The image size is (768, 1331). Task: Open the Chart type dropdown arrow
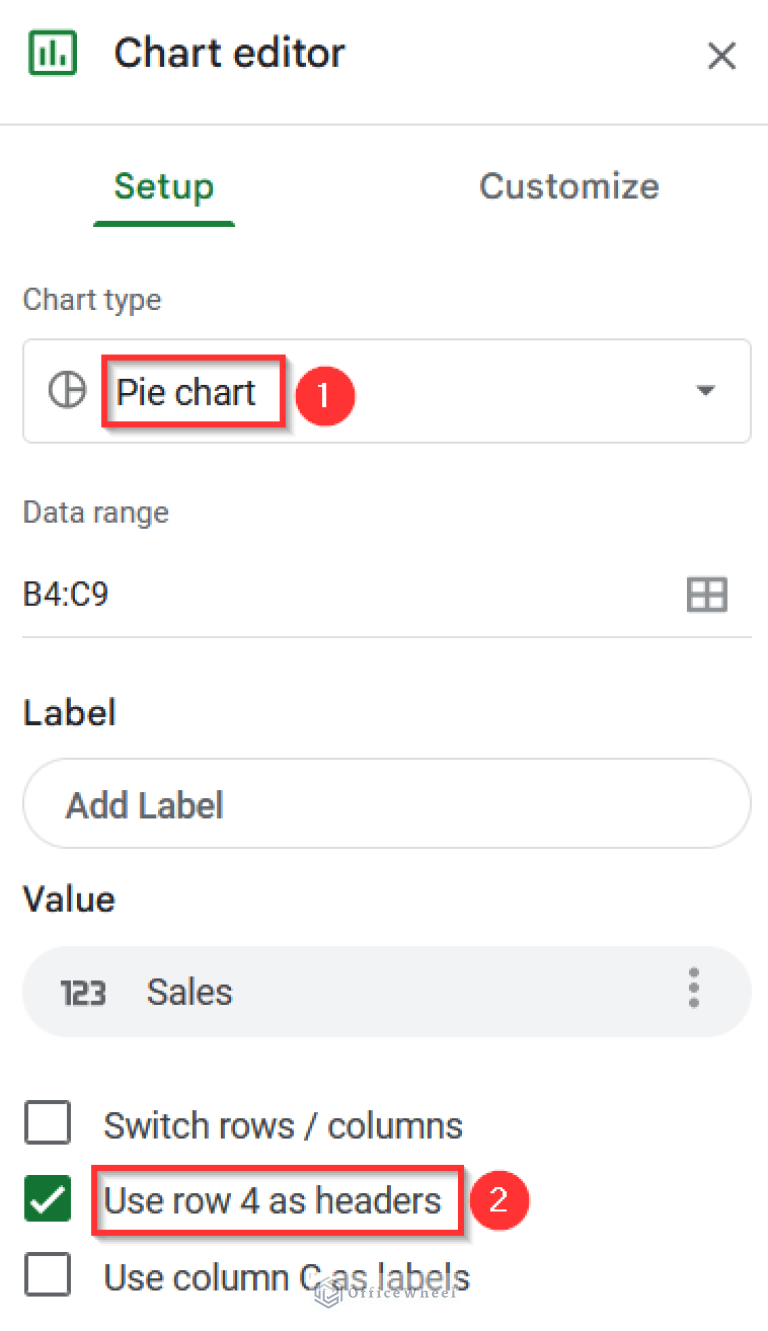click(706, 390)
